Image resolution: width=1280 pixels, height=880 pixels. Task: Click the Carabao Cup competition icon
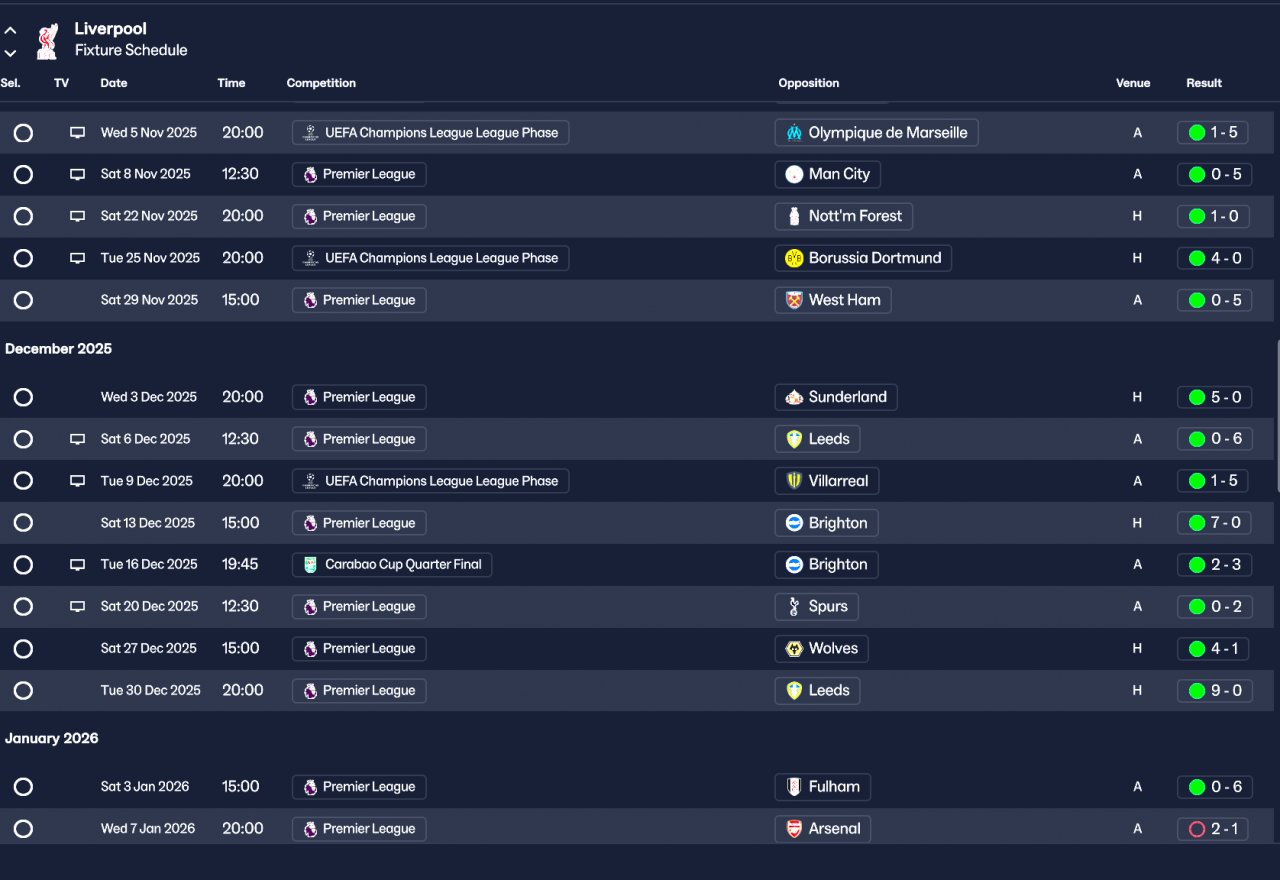310,565
